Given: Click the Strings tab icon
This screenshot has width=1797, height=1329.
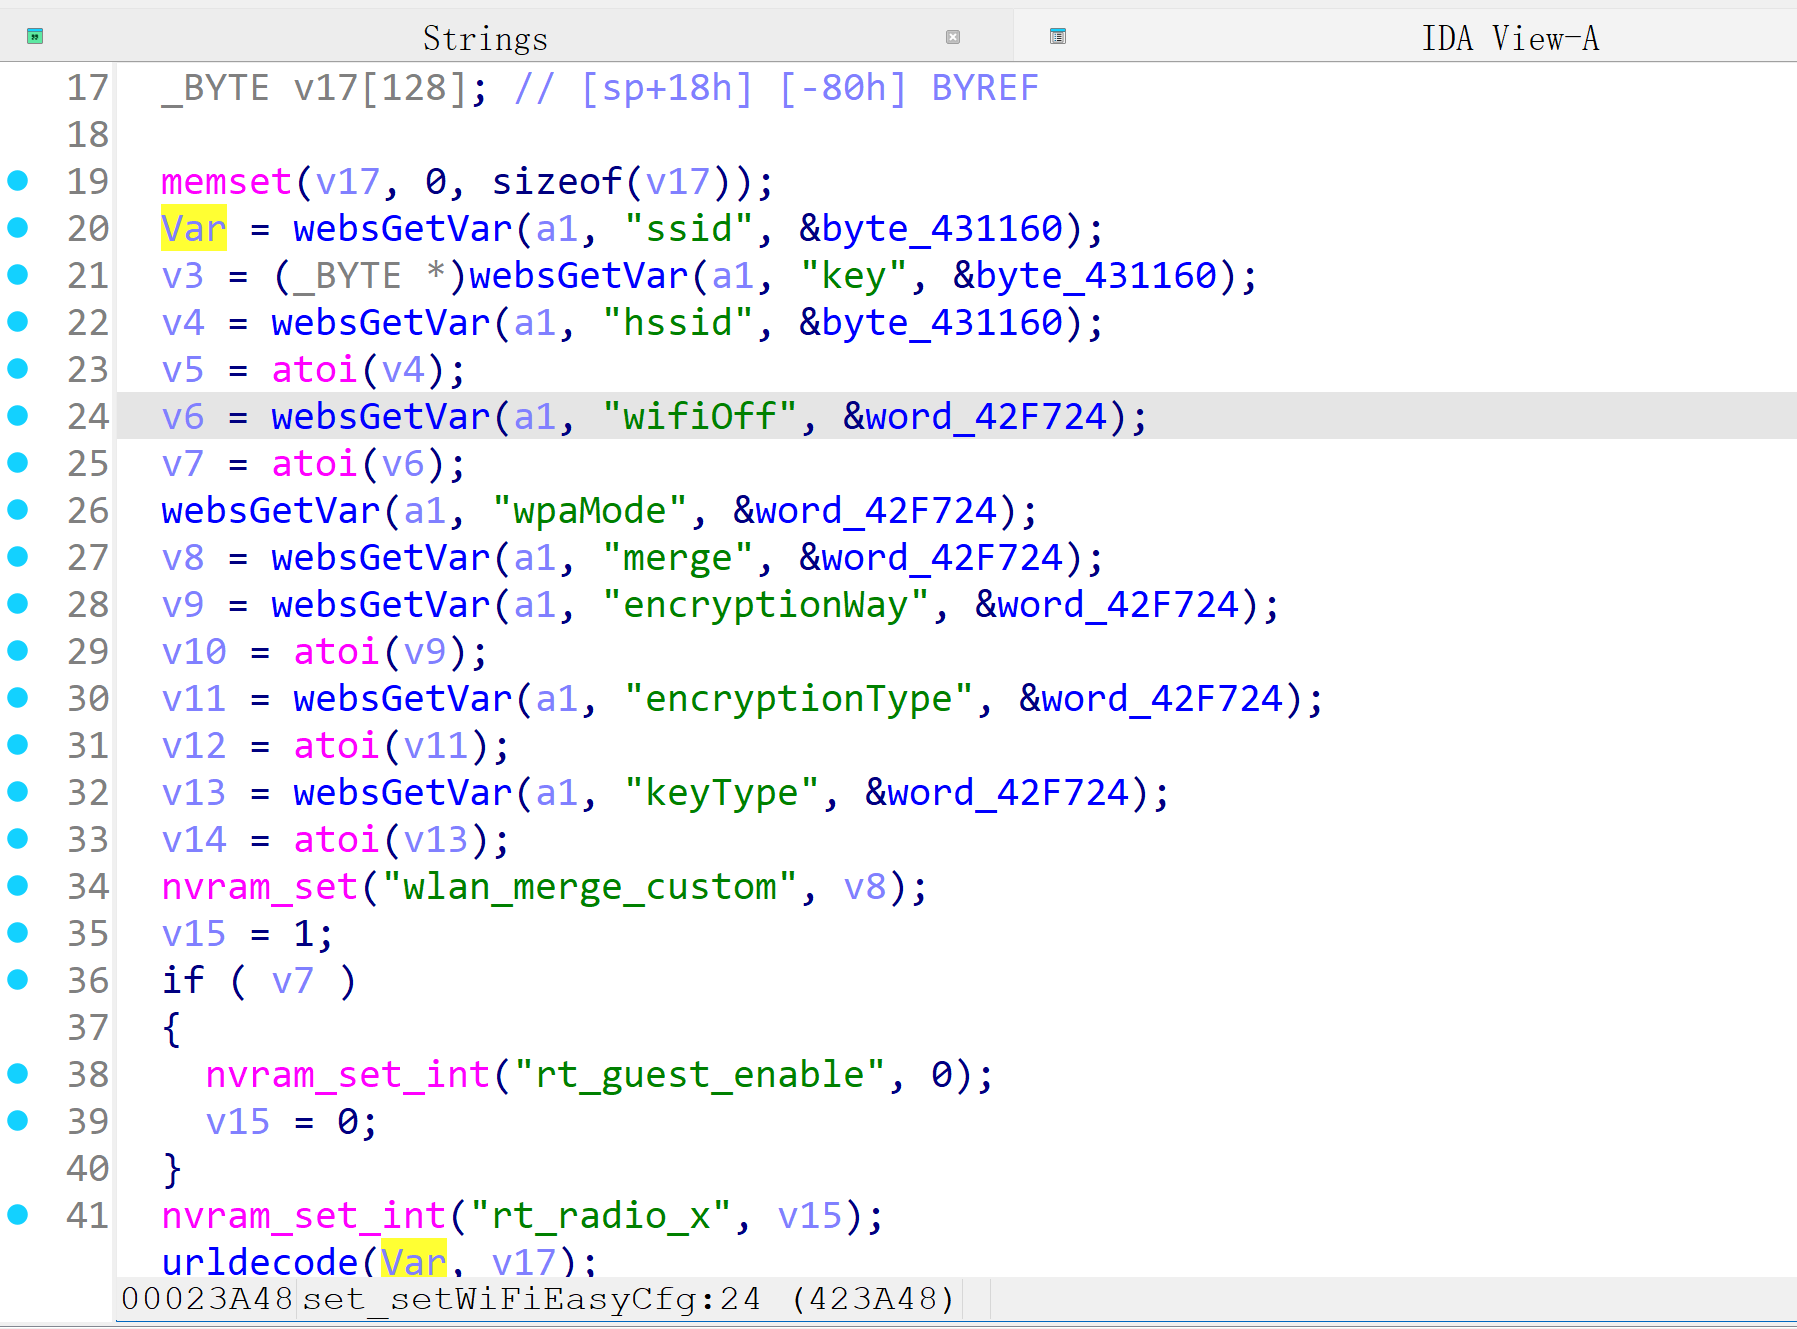Looking at the screenshot, I should tap(35, 37).
